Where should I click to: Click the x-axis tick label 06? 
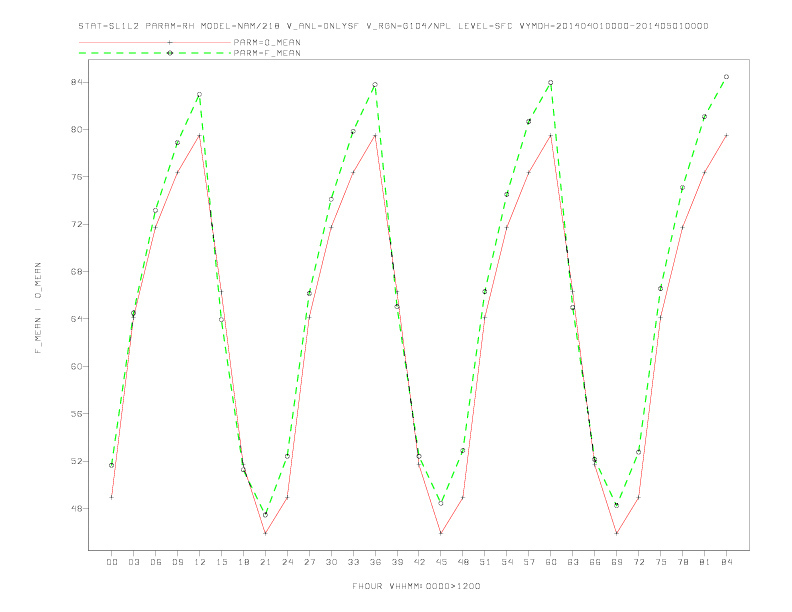point(156,562)
